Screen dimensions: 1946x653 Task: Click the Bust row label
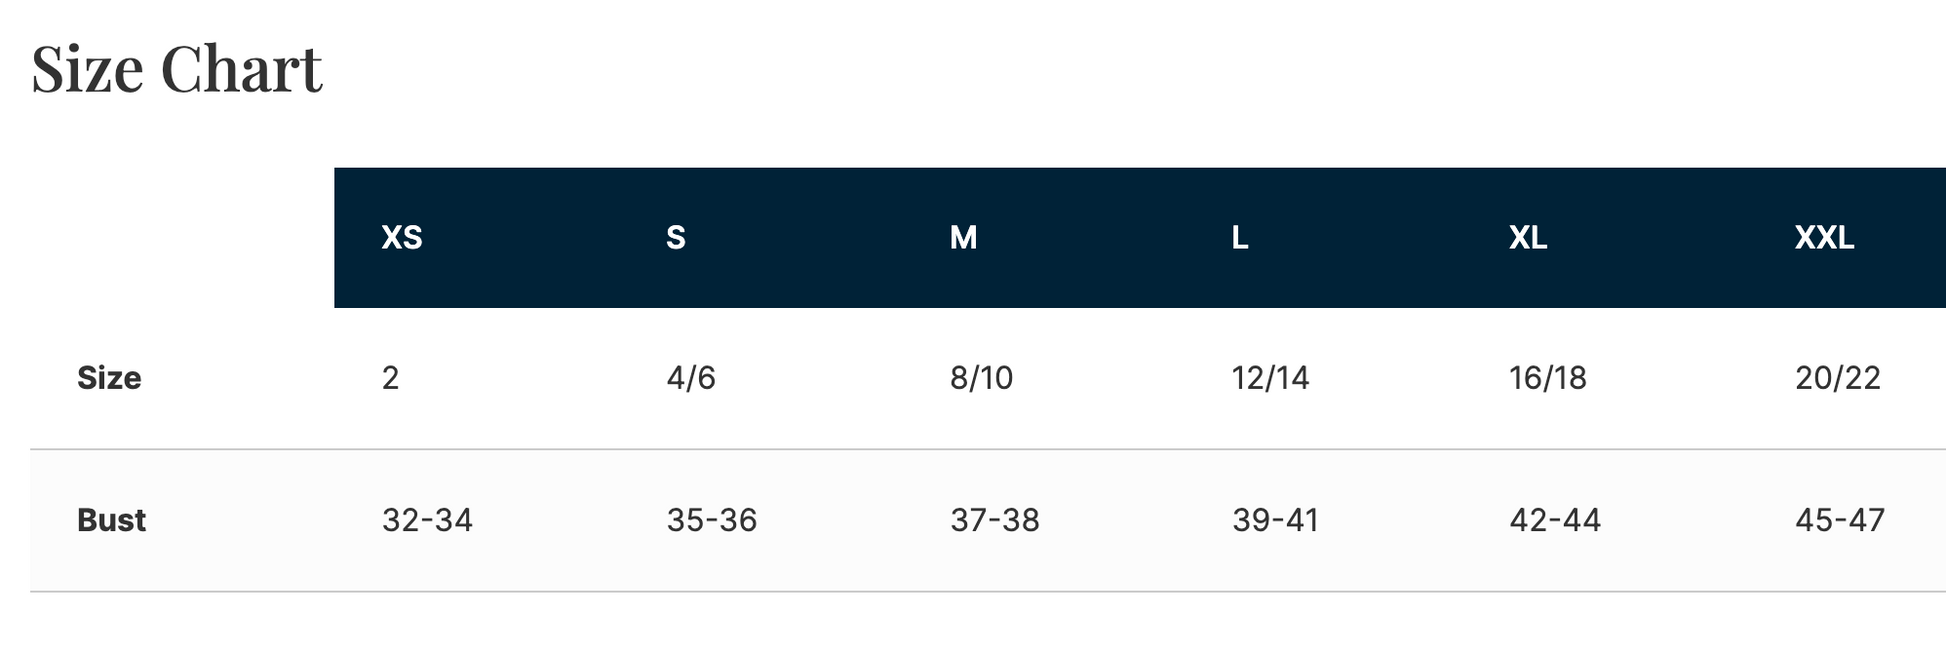[111, 520]
